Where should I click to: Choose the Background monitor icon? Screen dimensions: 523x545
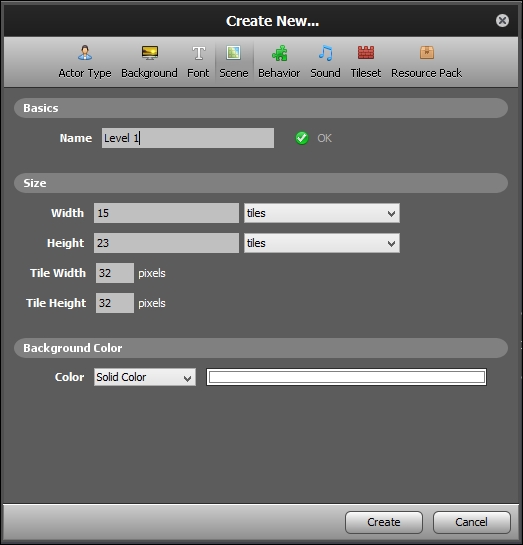[x=150, y=53]
